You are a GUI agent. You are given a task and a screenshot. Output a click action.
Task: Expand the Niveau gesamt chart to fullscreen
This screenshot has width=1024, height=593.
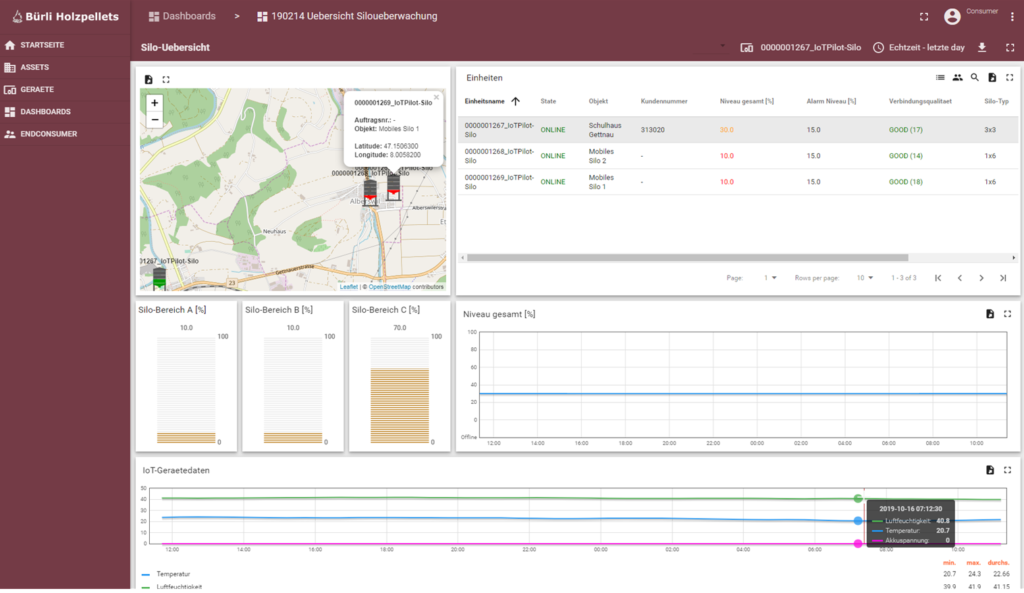pyautogui.click(x=1008, y=311)
